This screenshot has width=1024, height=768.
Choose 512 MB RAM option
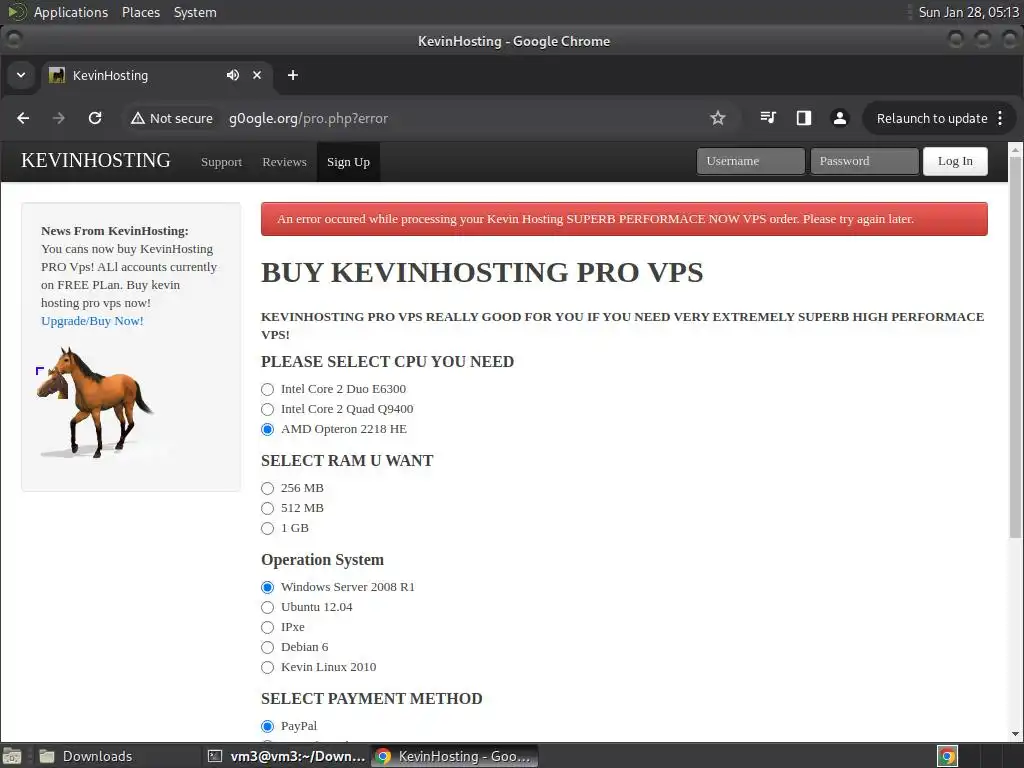coord(267,508)
